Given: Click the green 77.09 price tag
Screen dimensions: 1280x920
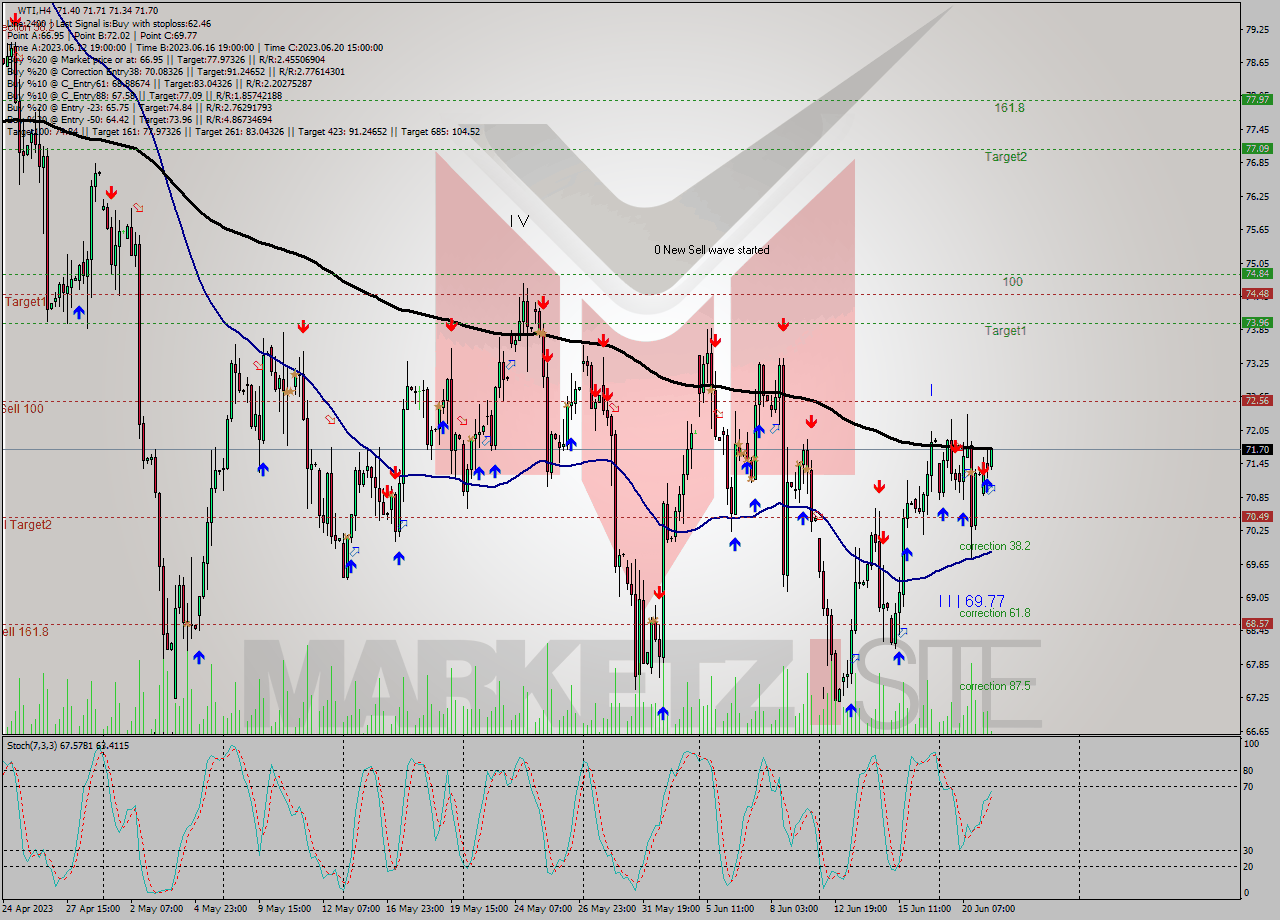Looking at the screenshot, I should pos(1256,148).
